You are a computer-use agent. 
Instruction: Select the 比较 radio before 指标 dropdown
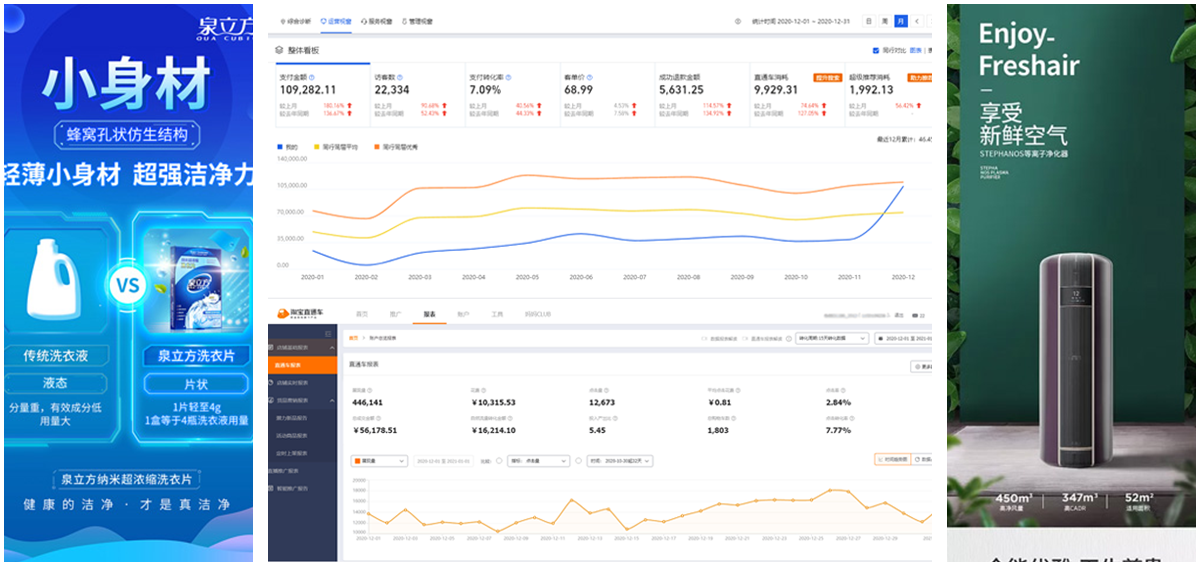coord(499,461)
